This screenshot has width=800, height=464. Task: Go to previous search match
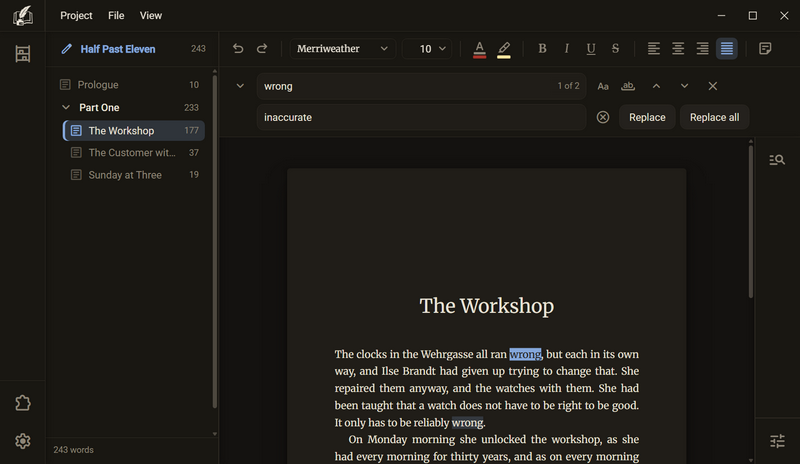657,86
